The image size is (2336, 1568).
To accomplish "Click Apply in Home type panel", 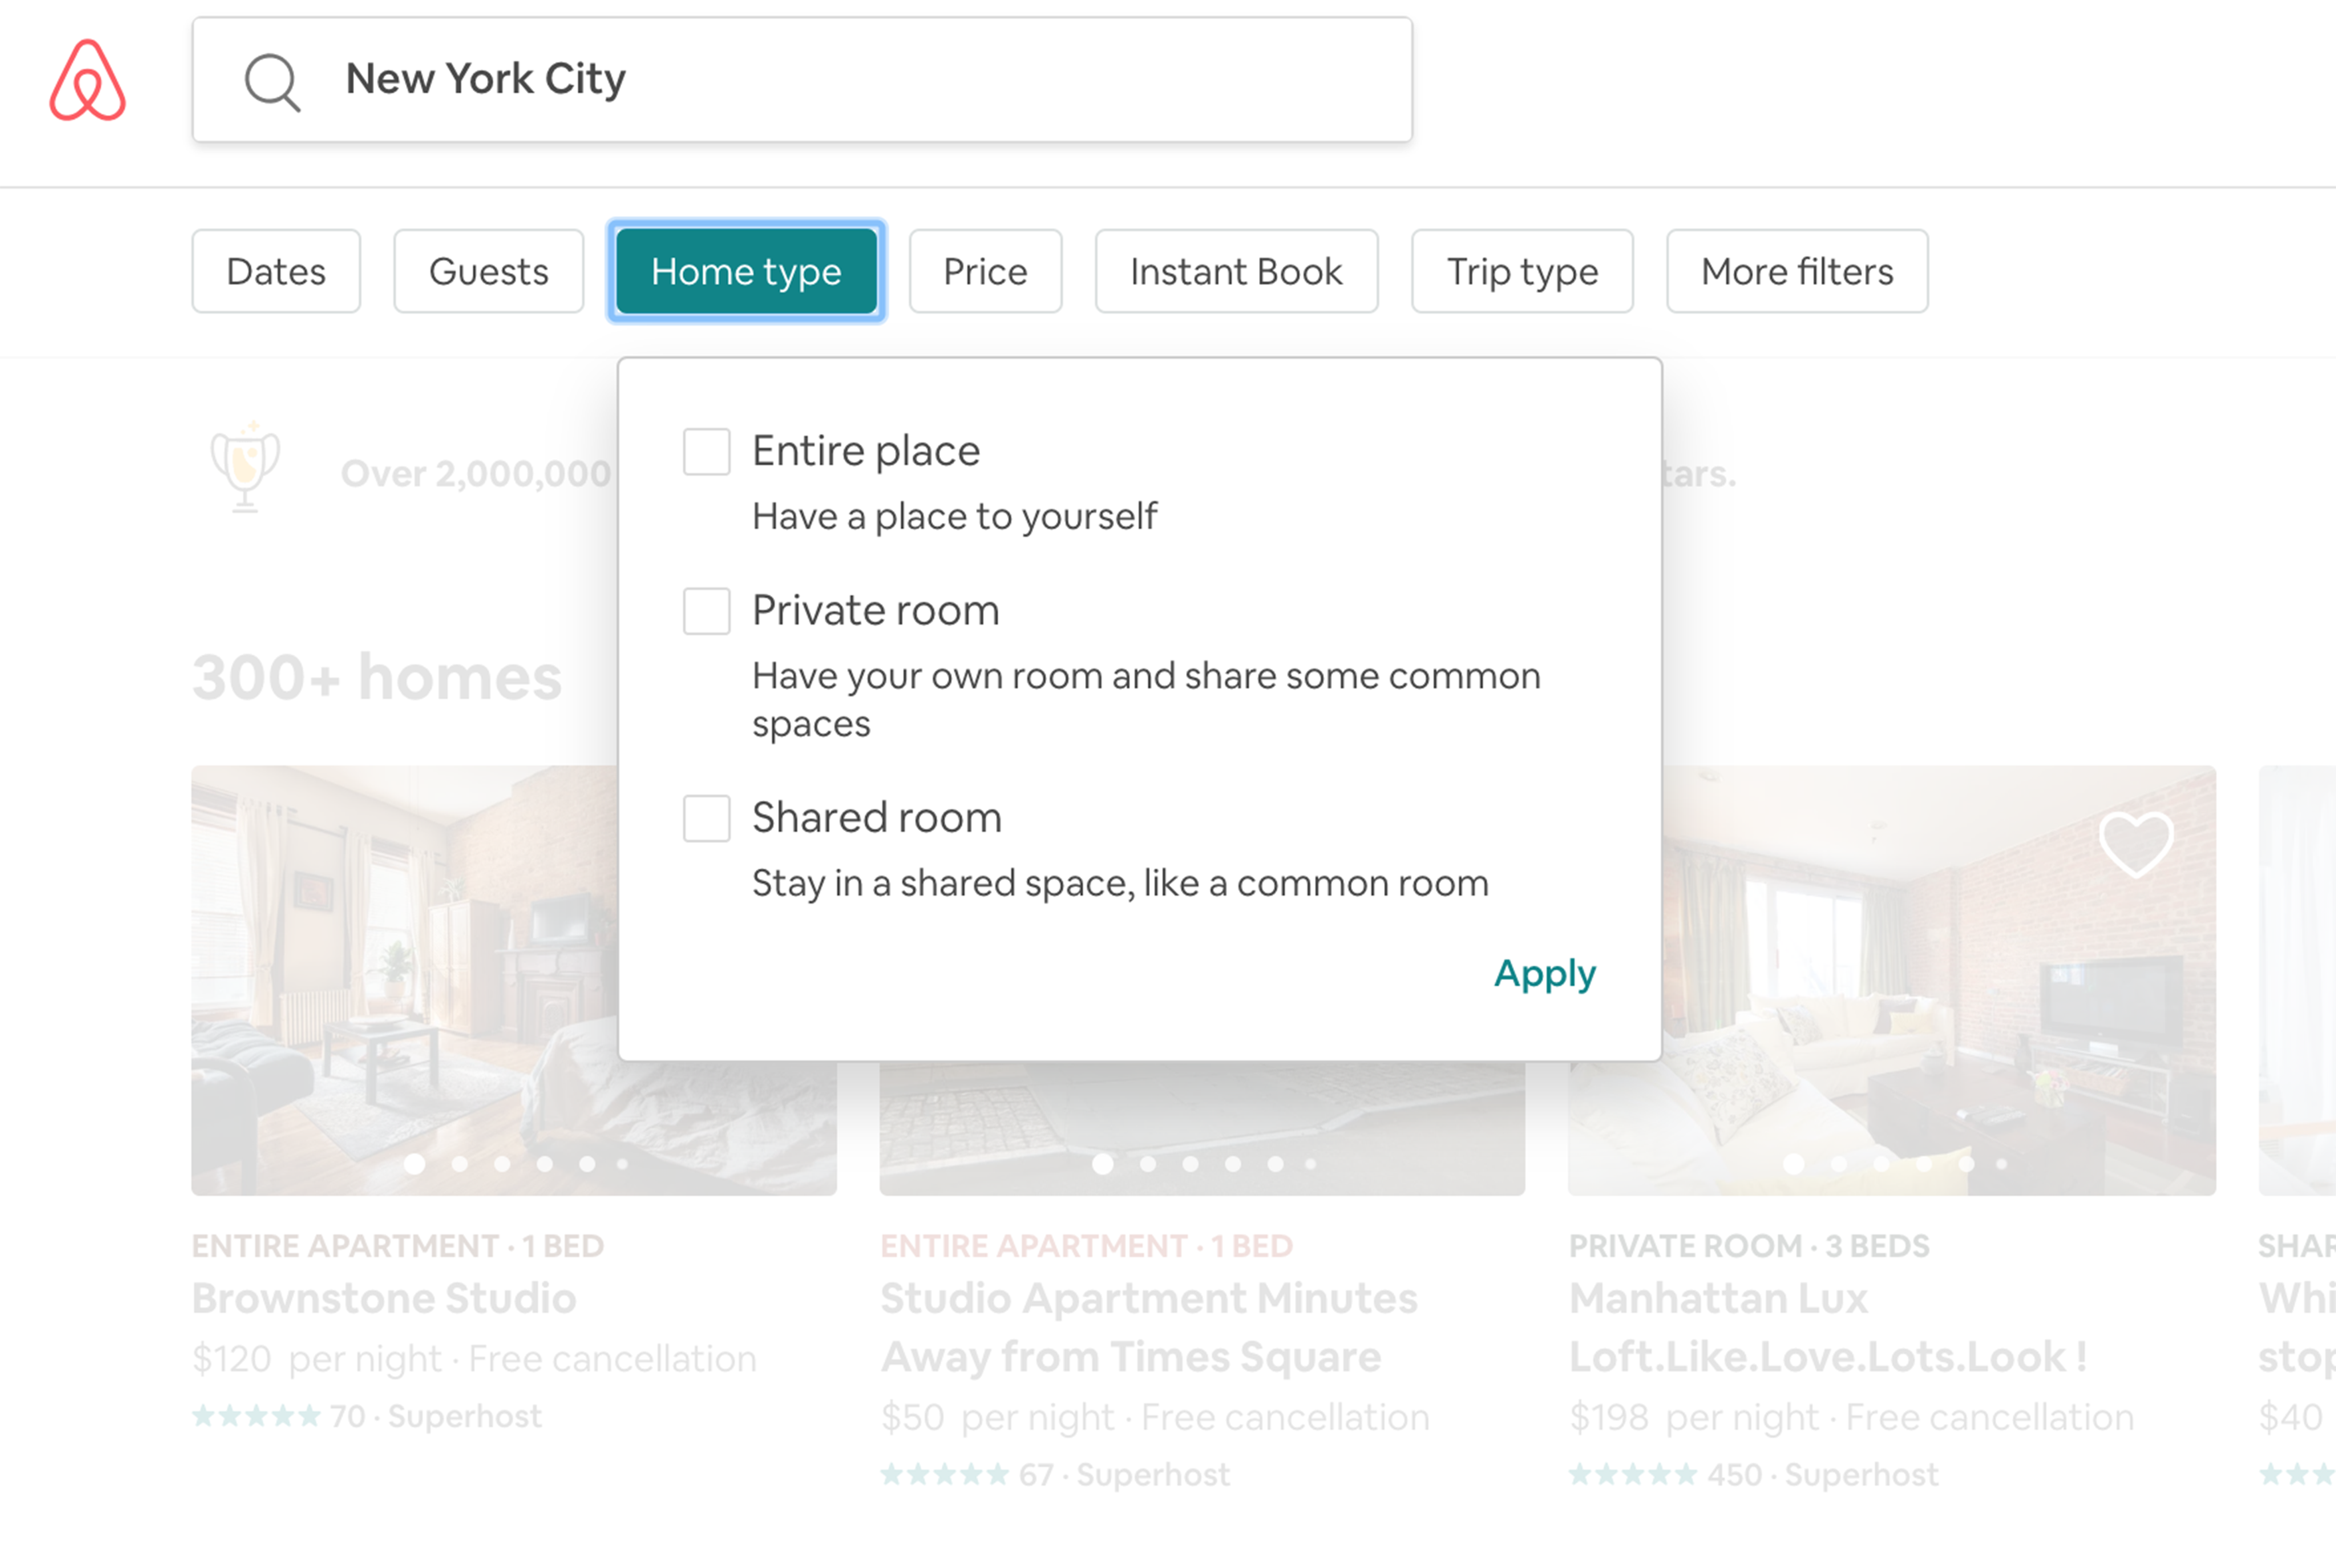I will click(1544, 973).
